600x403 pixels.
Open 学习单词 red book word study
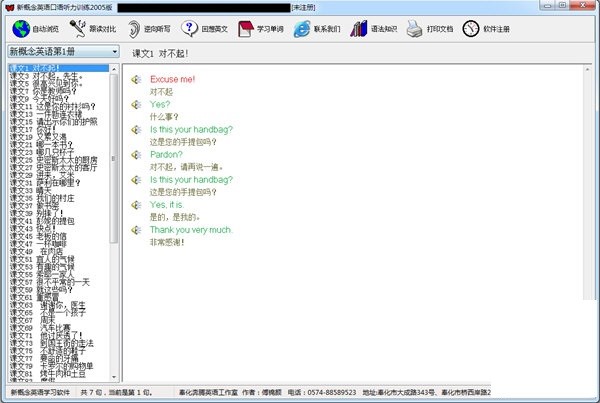246,29
